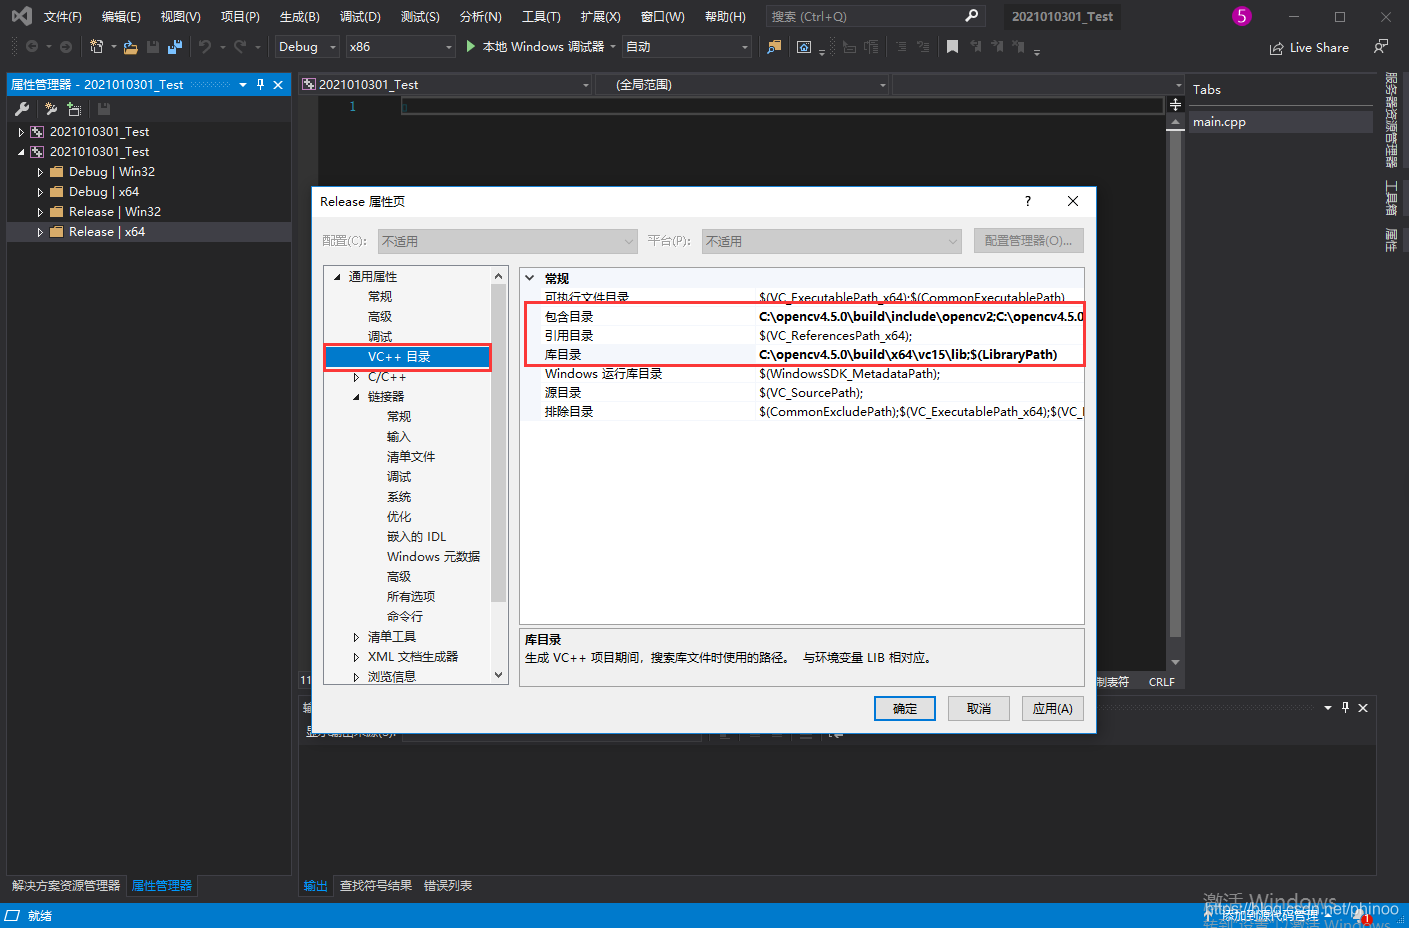This screenshot has width=1409, height=928.
Task: Switch to 解决方案资源管理器 tab
Action: point(66,886)
